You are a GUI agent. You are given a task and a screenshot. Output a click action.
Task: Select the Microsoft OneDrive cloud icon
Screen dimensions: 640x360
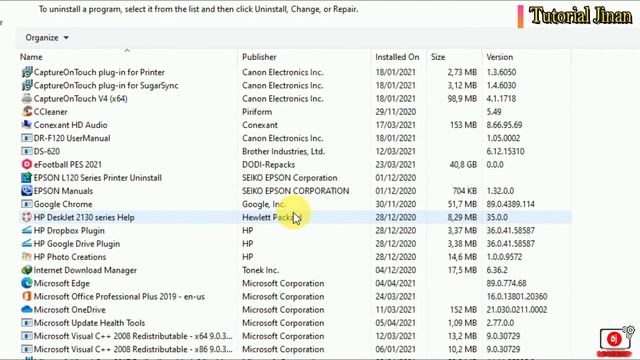[27, 309]
